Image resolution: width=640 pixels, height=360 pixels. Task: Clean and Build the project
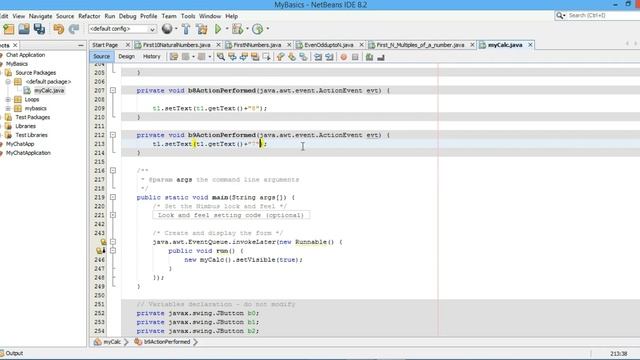202,29
